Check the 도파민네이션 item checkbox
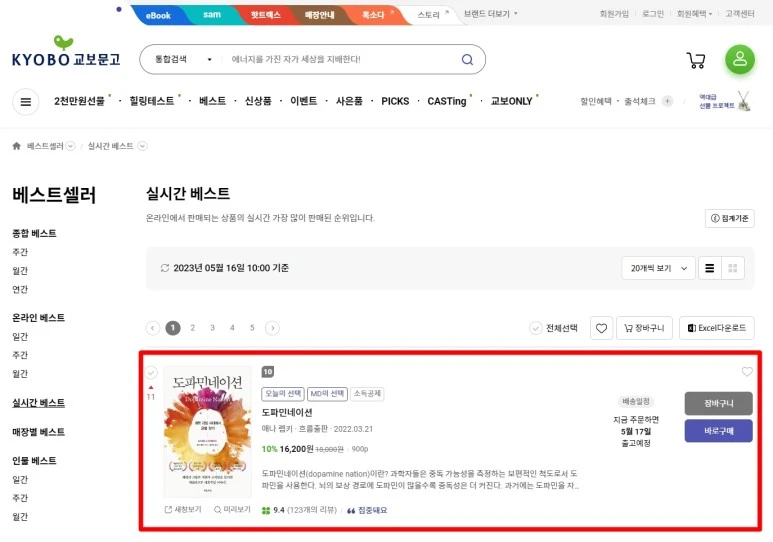 tap(151, 372)
